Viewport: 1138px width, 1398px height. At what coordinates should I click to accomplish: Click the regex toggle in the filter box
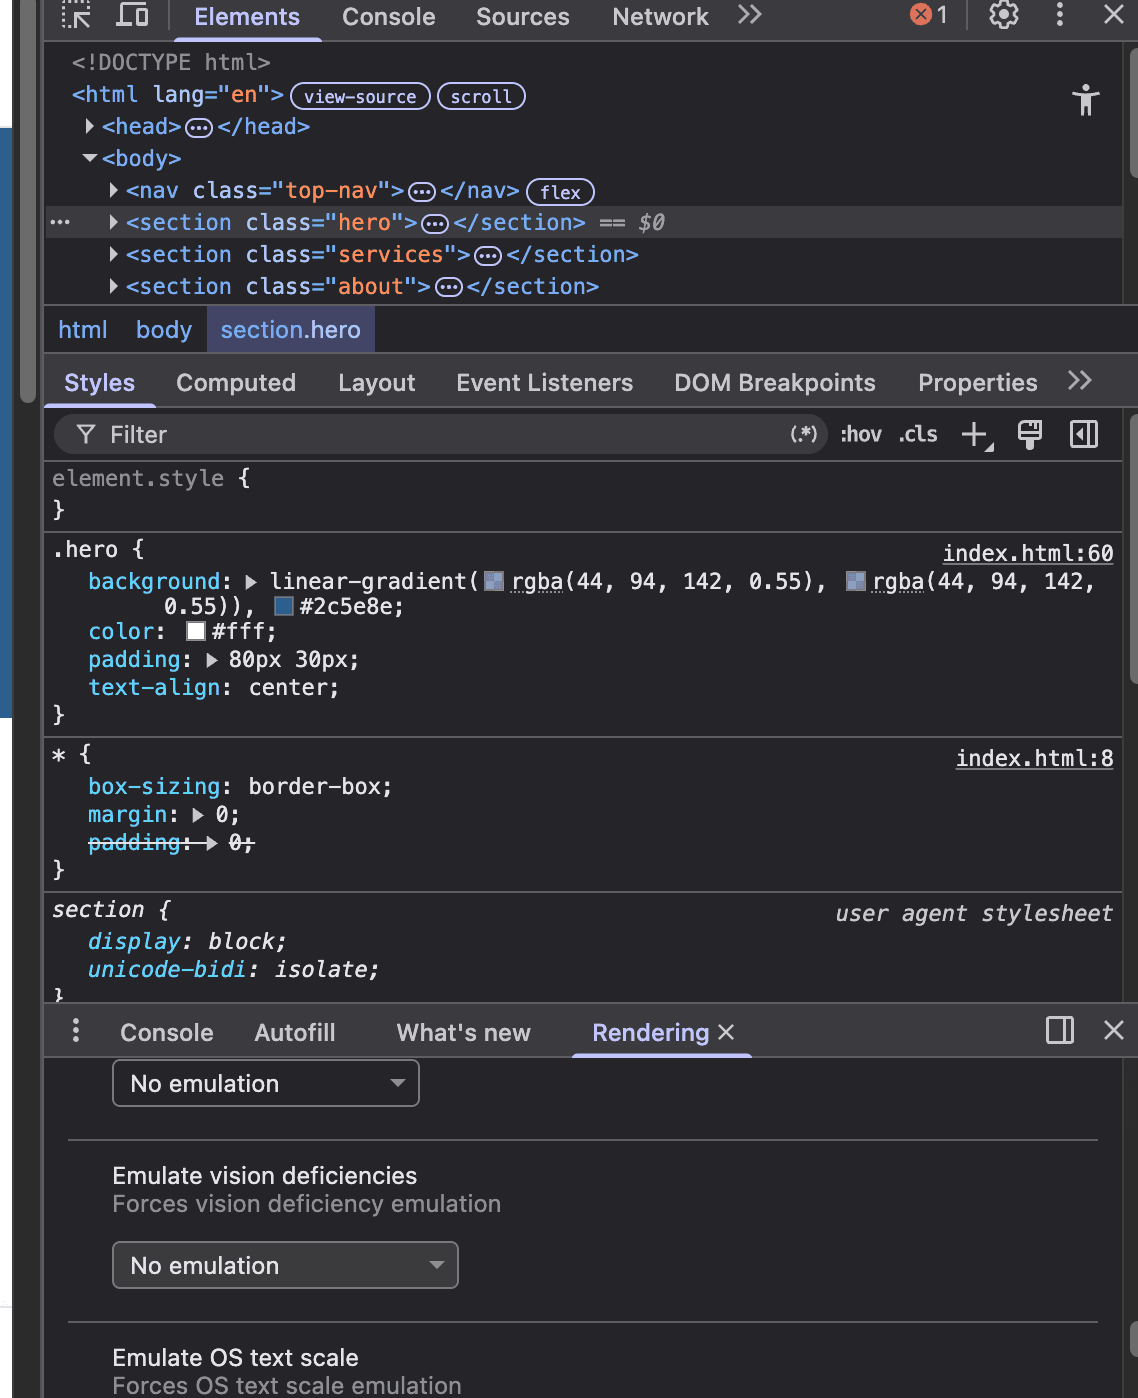coord(803,434)
